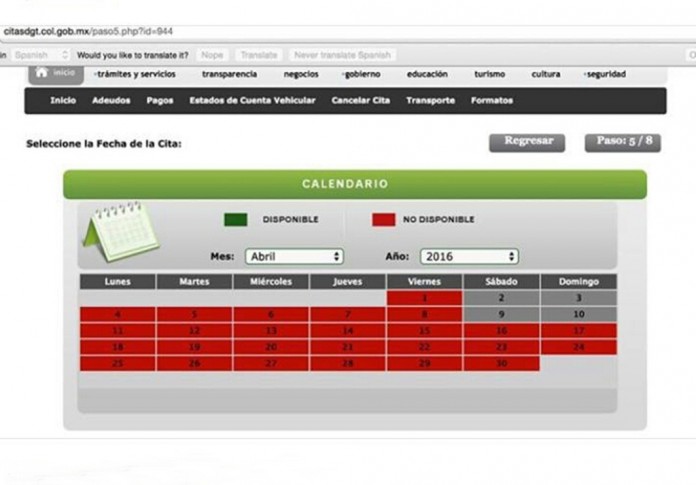Click the green calendar illustration icon
Viewport: 696px width, 485px height.
[121, 231]
